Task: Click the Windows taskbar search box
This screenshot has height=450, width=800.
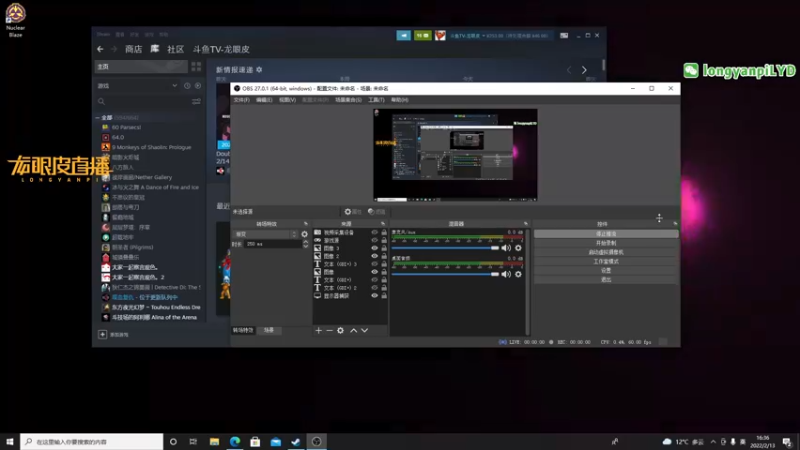Action: coord(92,442)
